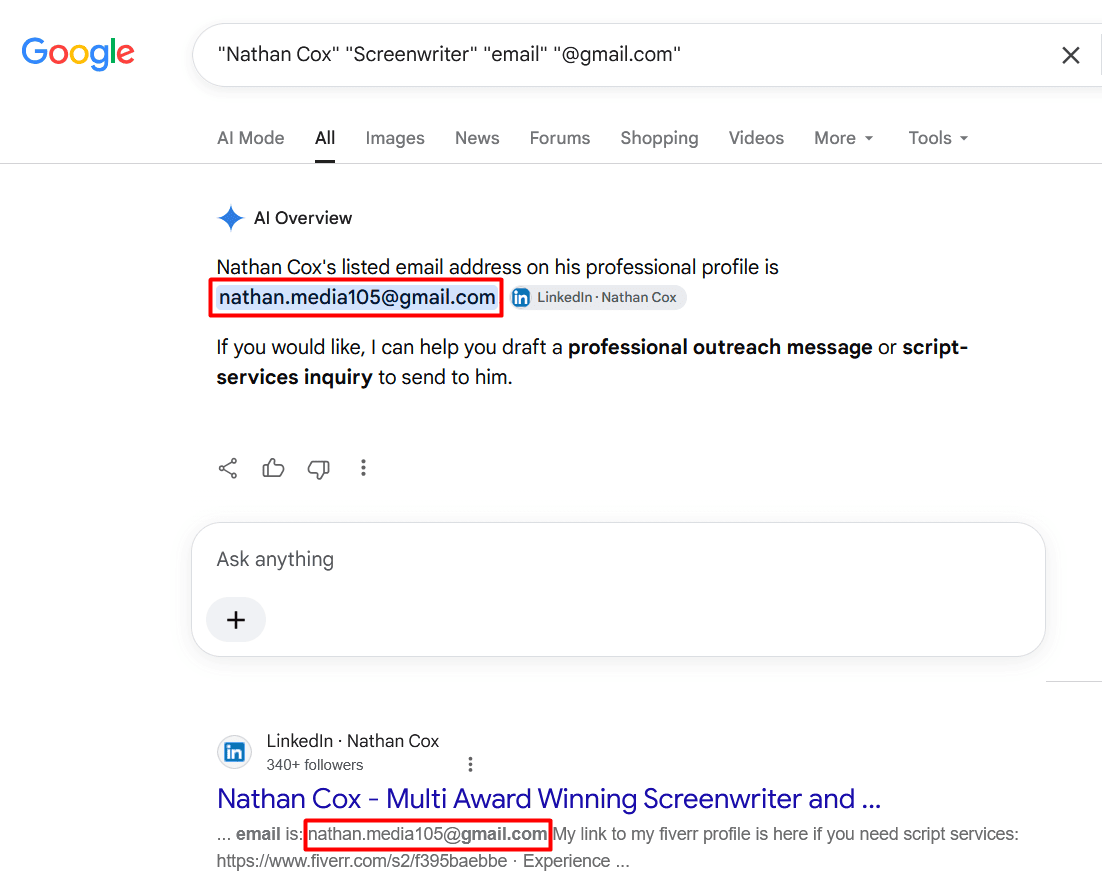1102x889 pixels.
Task: Open AI Overview three-dot options menu
Action: (x=363, y=468)
